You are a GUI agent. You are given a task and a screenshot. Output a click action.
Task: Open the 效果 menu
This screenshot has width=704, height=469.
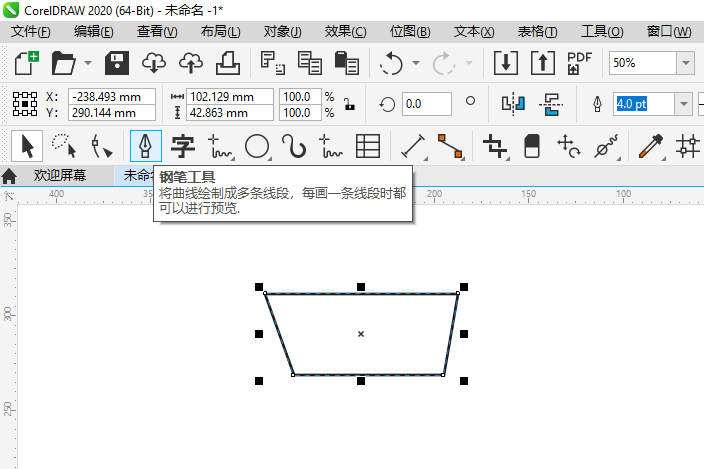coord(345,32)
